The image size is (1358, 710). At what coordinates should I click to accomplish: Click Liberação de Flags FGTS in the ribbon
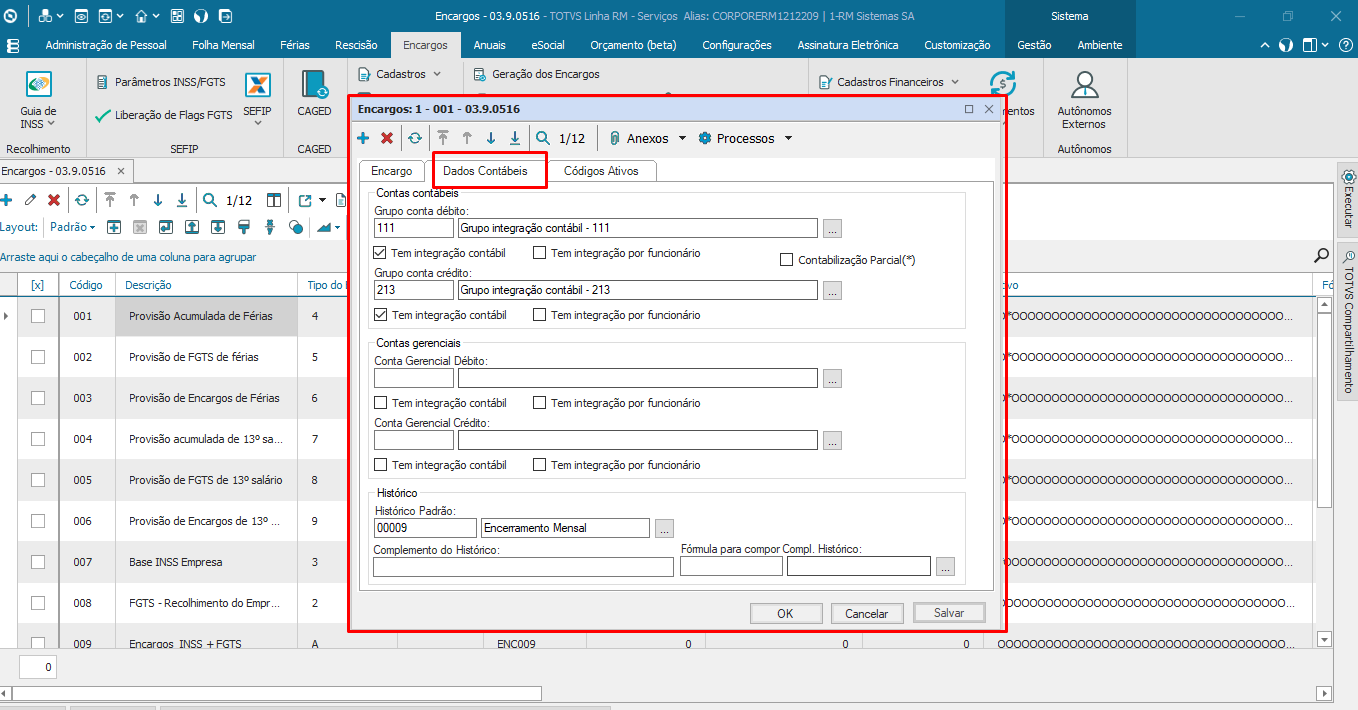pos(164,115)
